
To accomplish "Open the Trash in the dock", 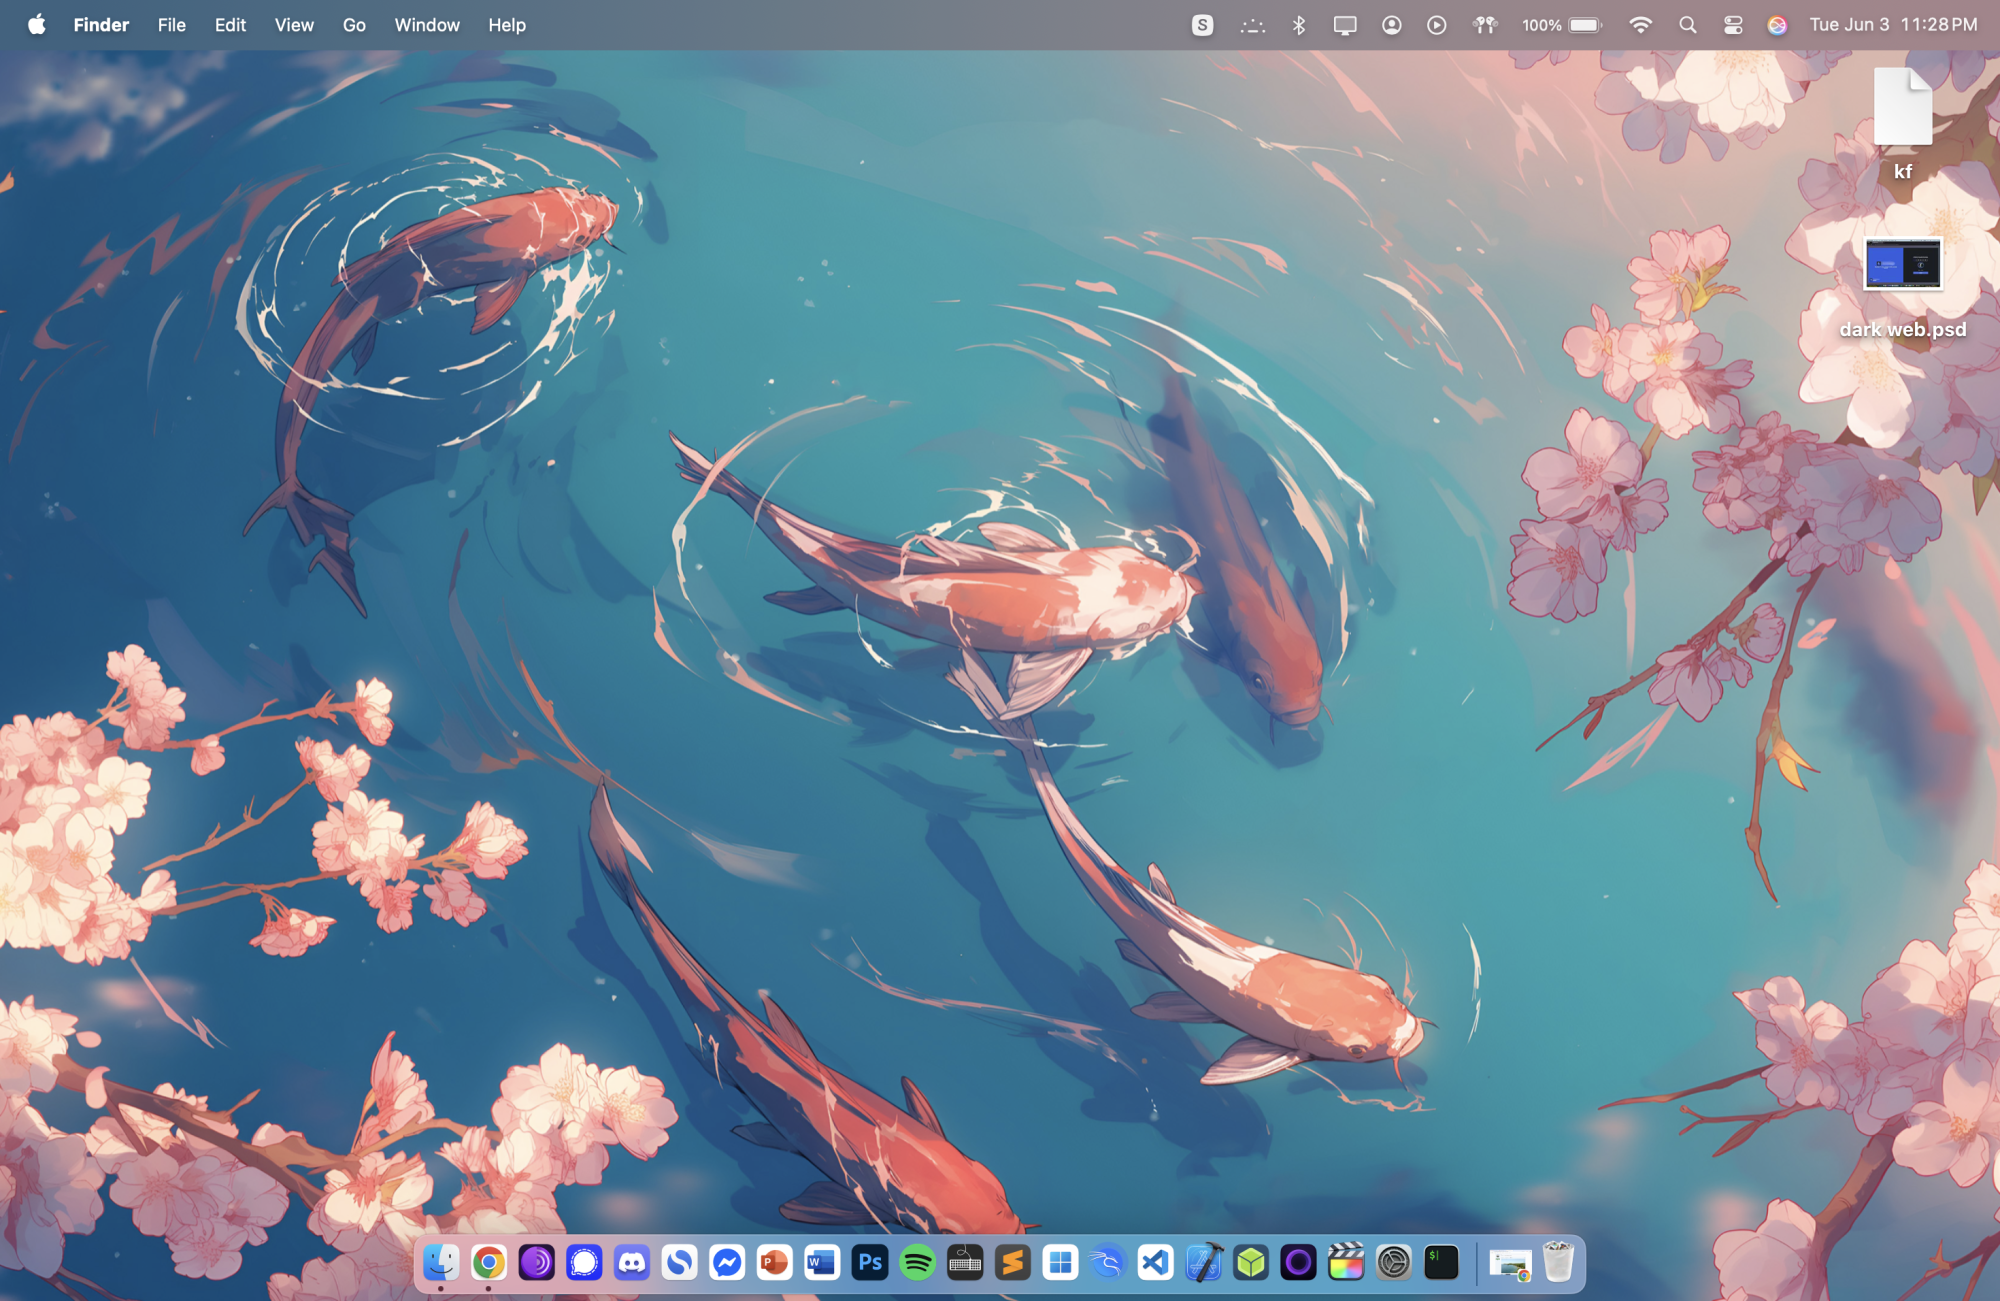I will [1558, 1263].
